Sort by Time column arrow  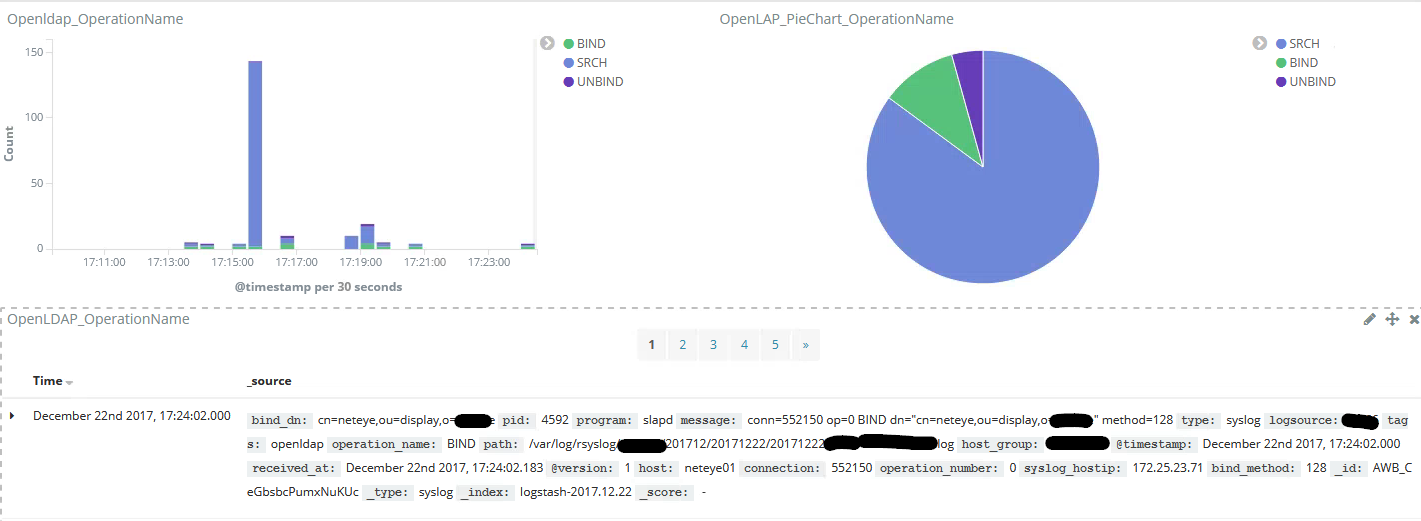click(x=70, y=383)
